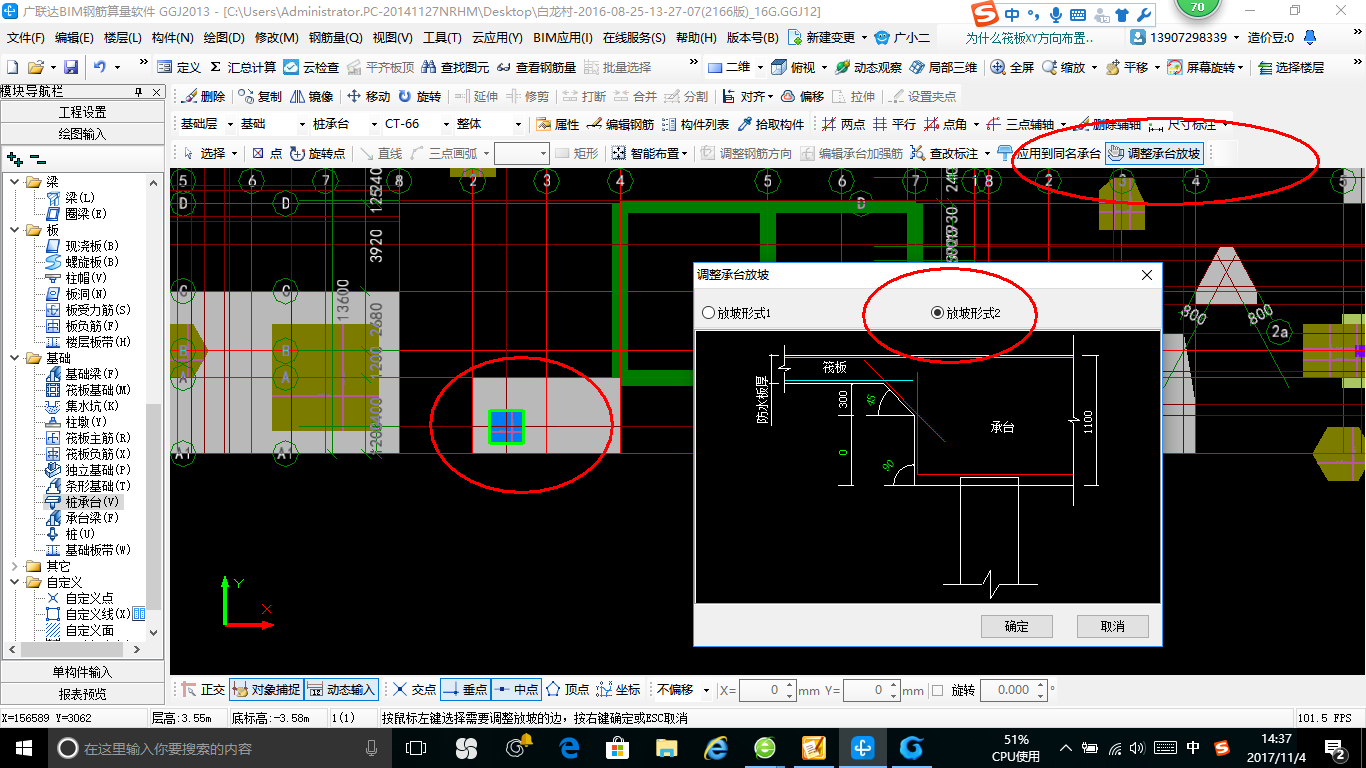The width and height of the screenshot is (1366, 768).
Task: Click 两点 two-point axis tool
Action: tap(843, 124)
